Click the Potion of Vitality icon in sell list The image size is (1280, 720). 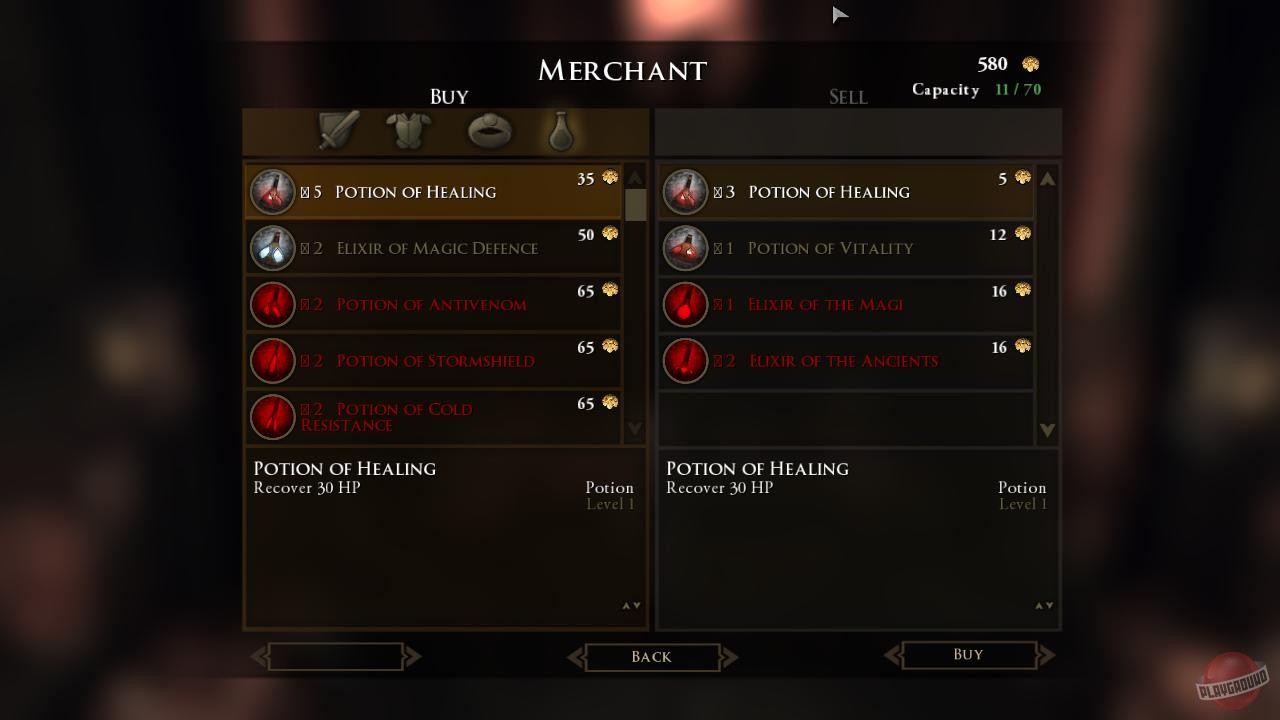(x=685, y=249)
